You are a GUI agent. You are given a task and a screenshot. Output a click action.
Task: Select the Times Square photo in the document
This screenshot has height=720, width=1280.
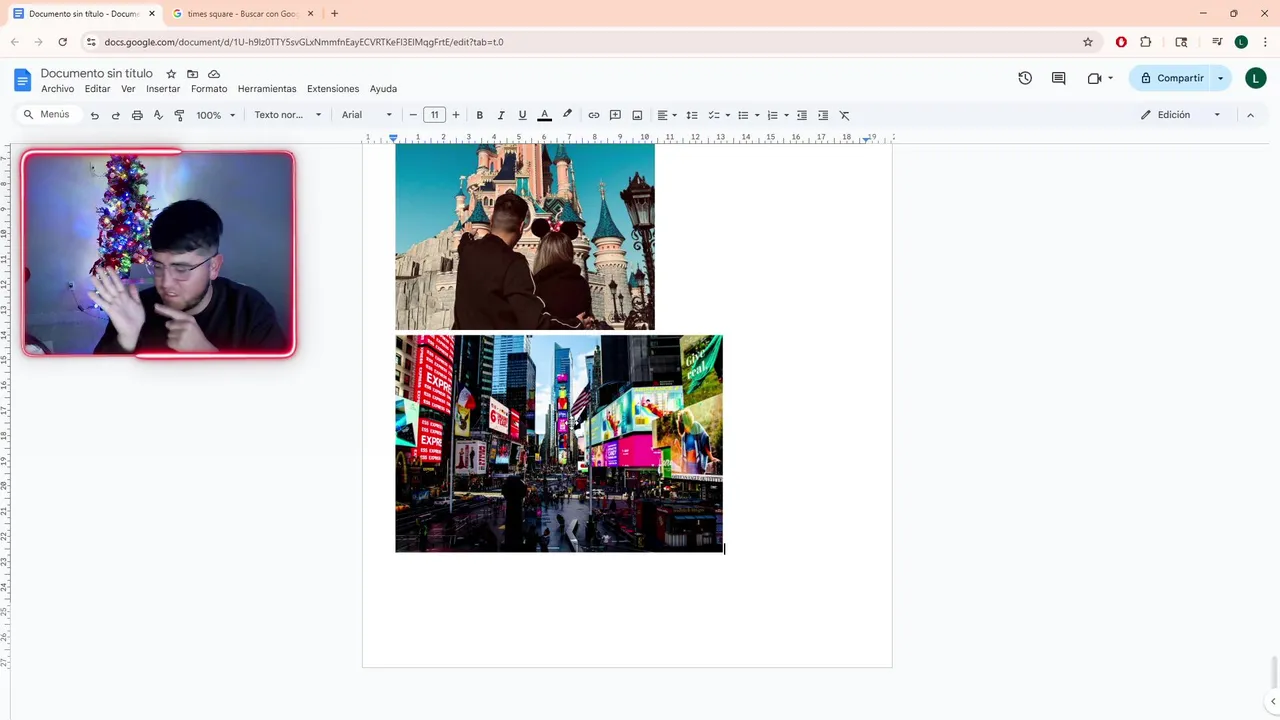tap(559, 443)
